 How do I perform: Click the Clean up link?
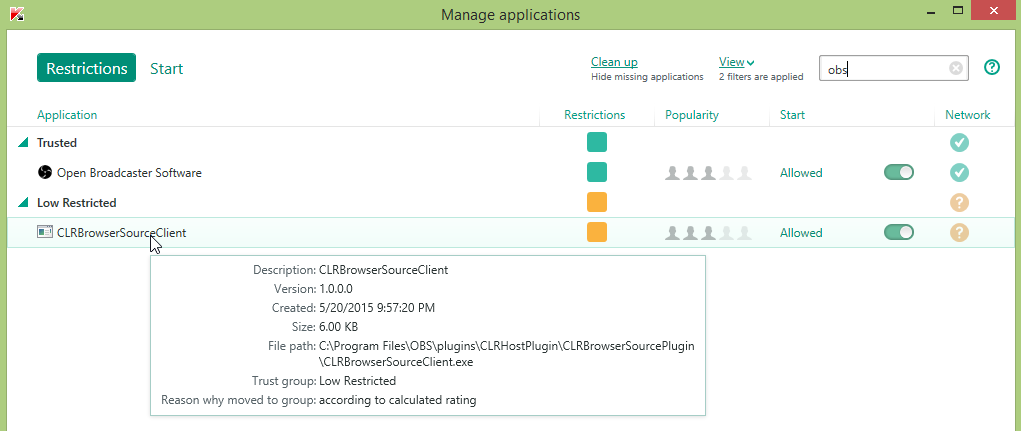coord(614,62)
